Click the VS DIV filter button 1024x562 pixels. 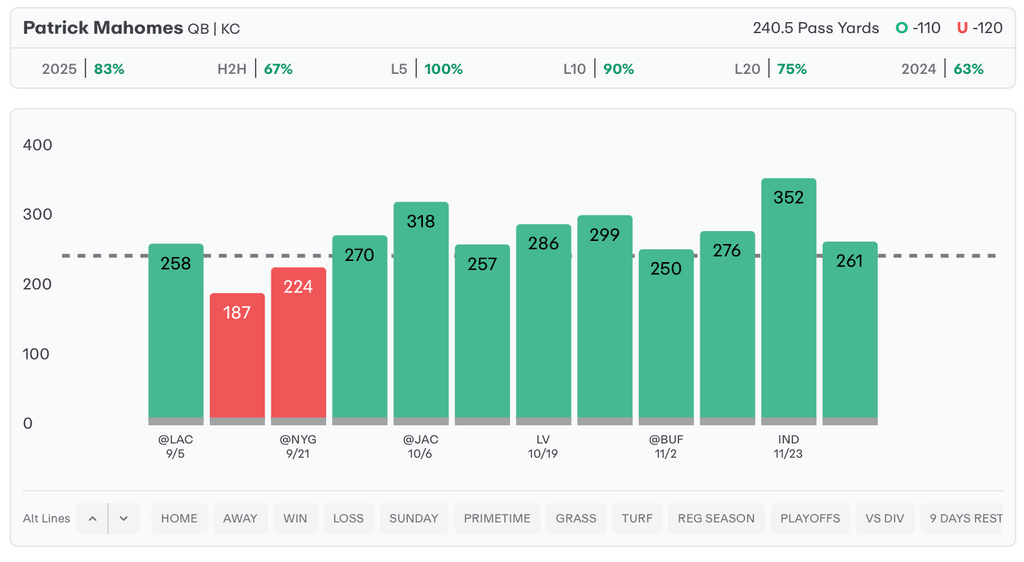[885, 518]
